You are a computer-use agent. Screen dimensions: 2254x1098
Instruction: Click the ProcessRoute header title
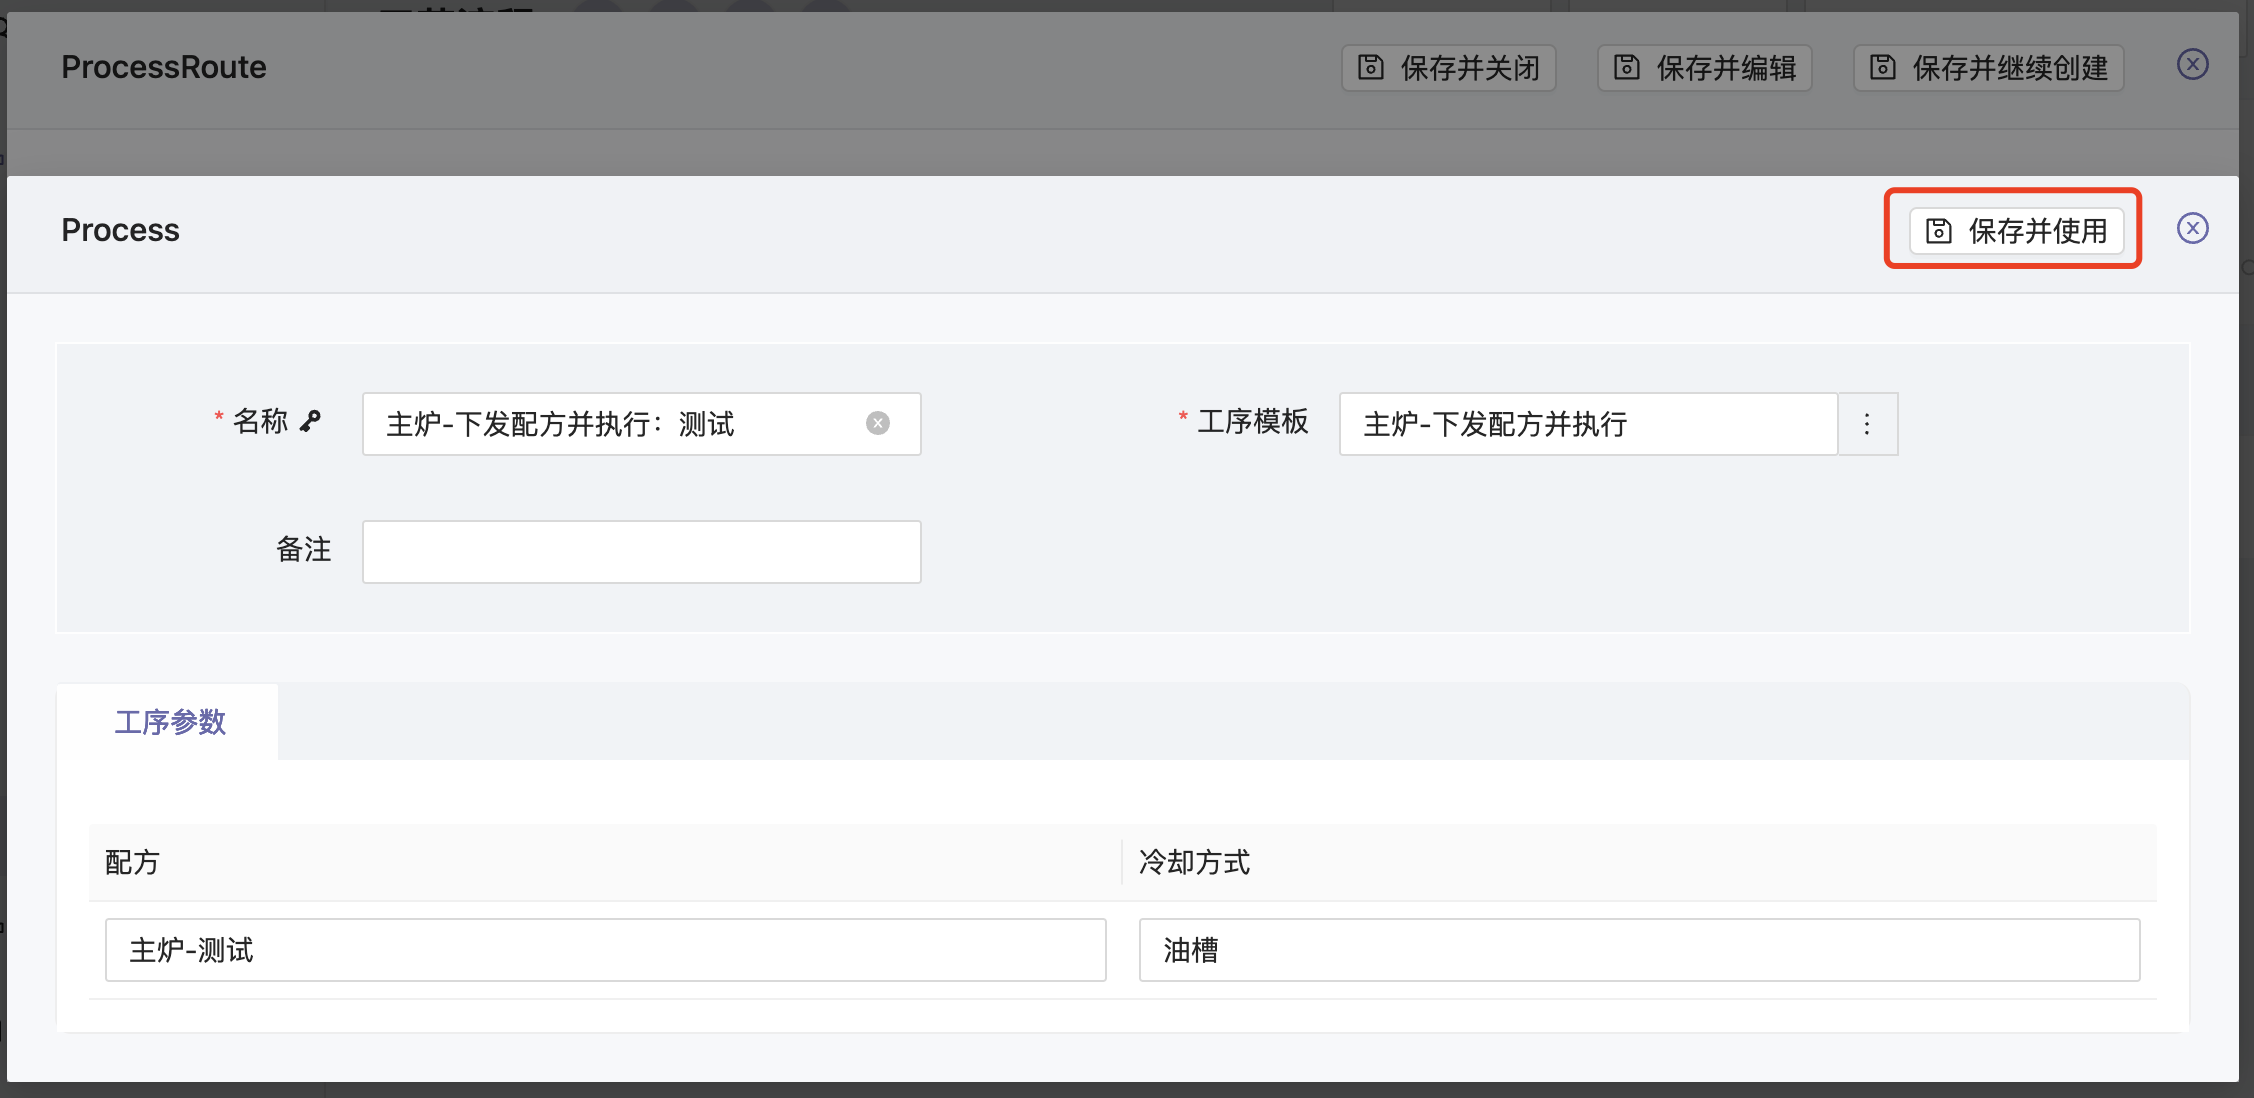click(164, 67)
